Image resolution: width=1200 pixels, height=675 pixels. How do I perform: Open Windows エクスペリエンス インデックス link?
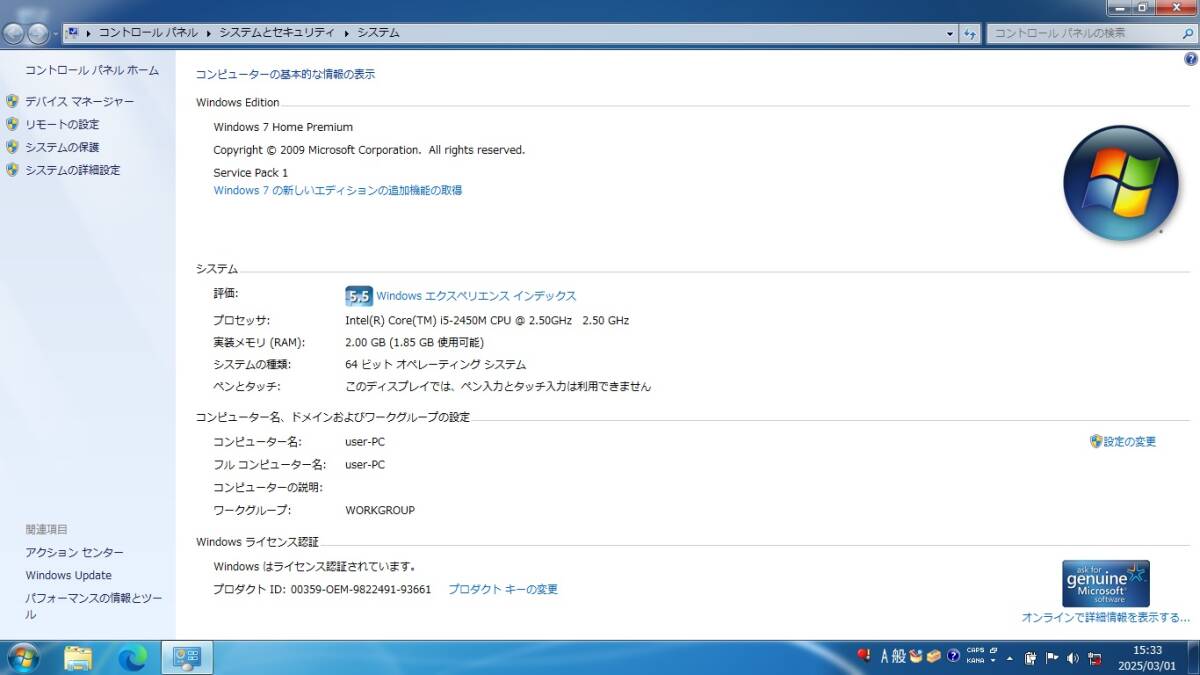tap(476, 296)
